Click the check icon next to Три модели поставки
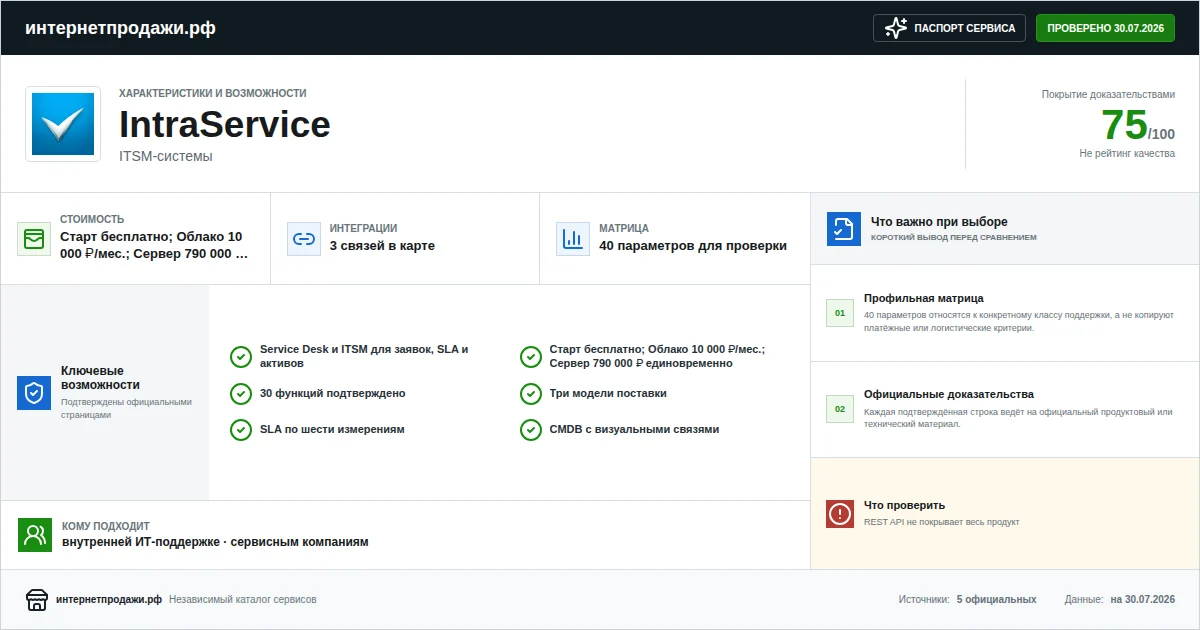Screen dimensions: 1200x630 [531, 393]
